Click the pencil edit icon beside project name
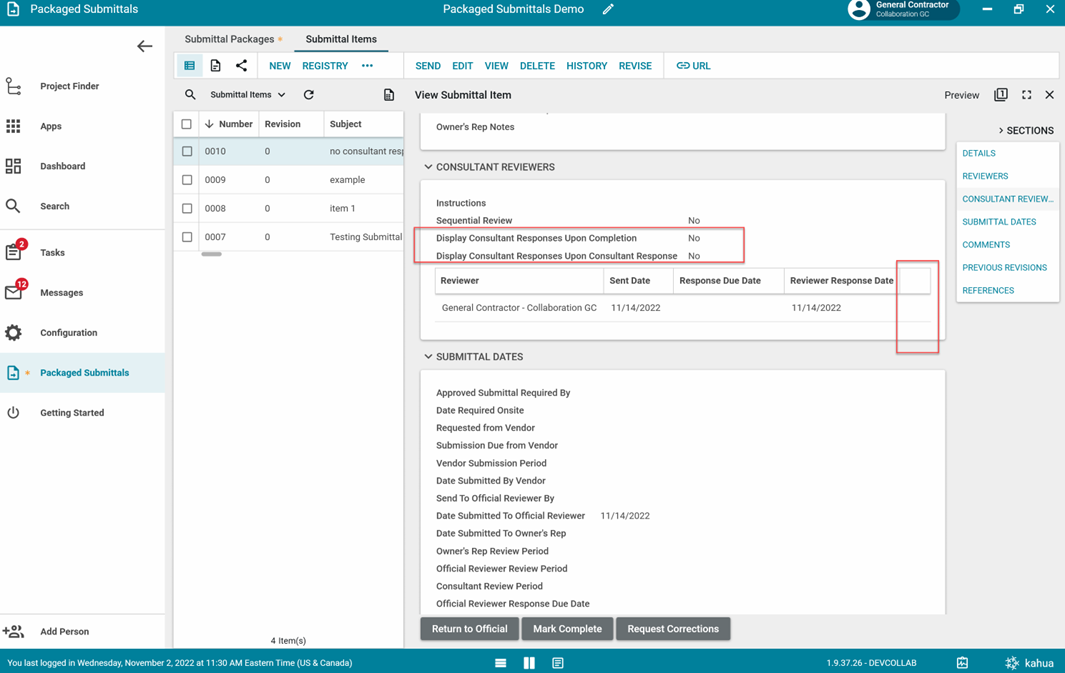 [x=608, y=10]
